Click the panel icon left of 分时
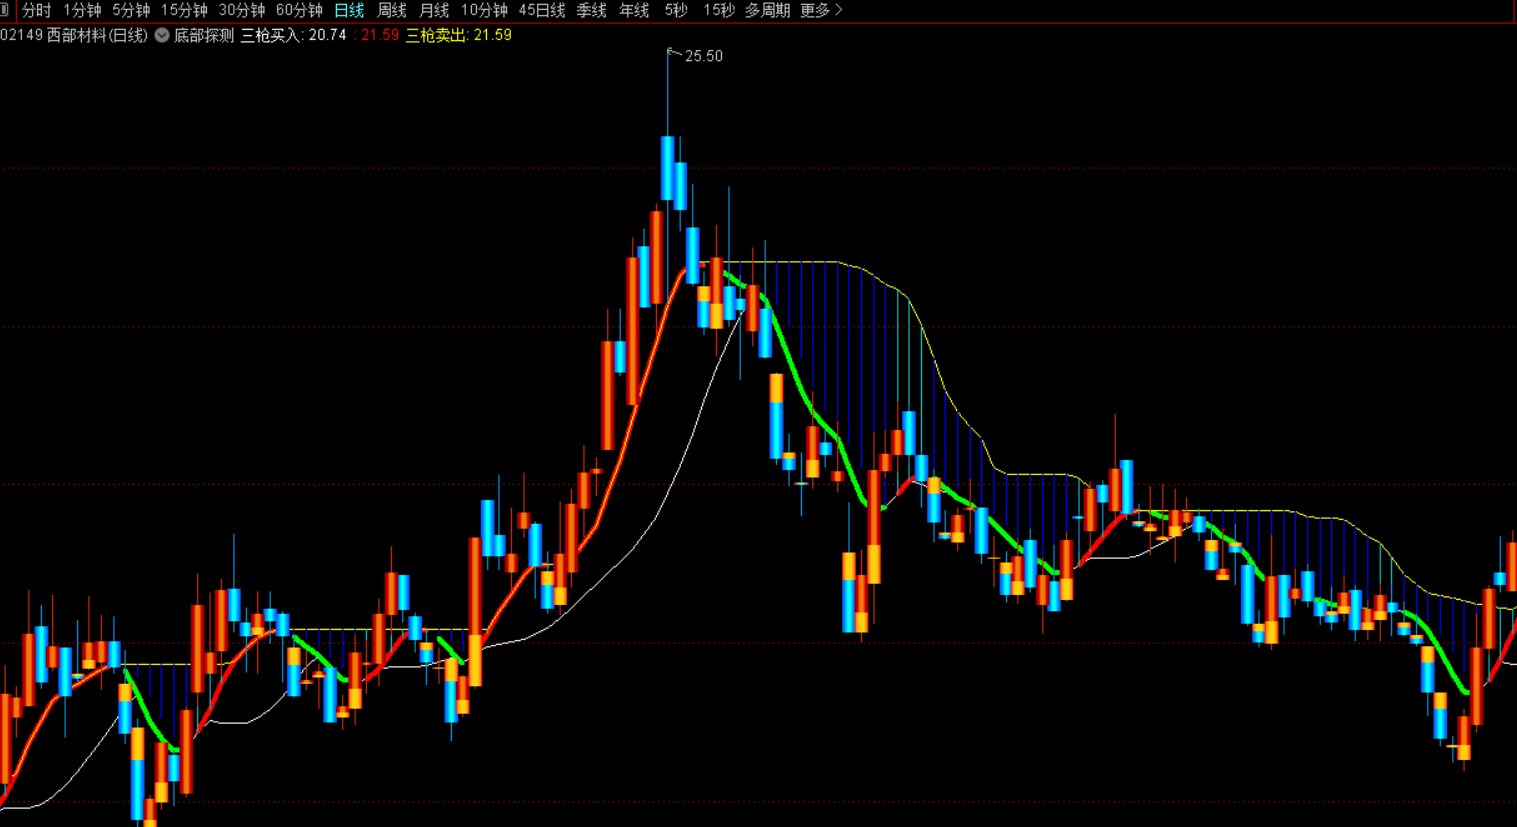 pos(6,10)
